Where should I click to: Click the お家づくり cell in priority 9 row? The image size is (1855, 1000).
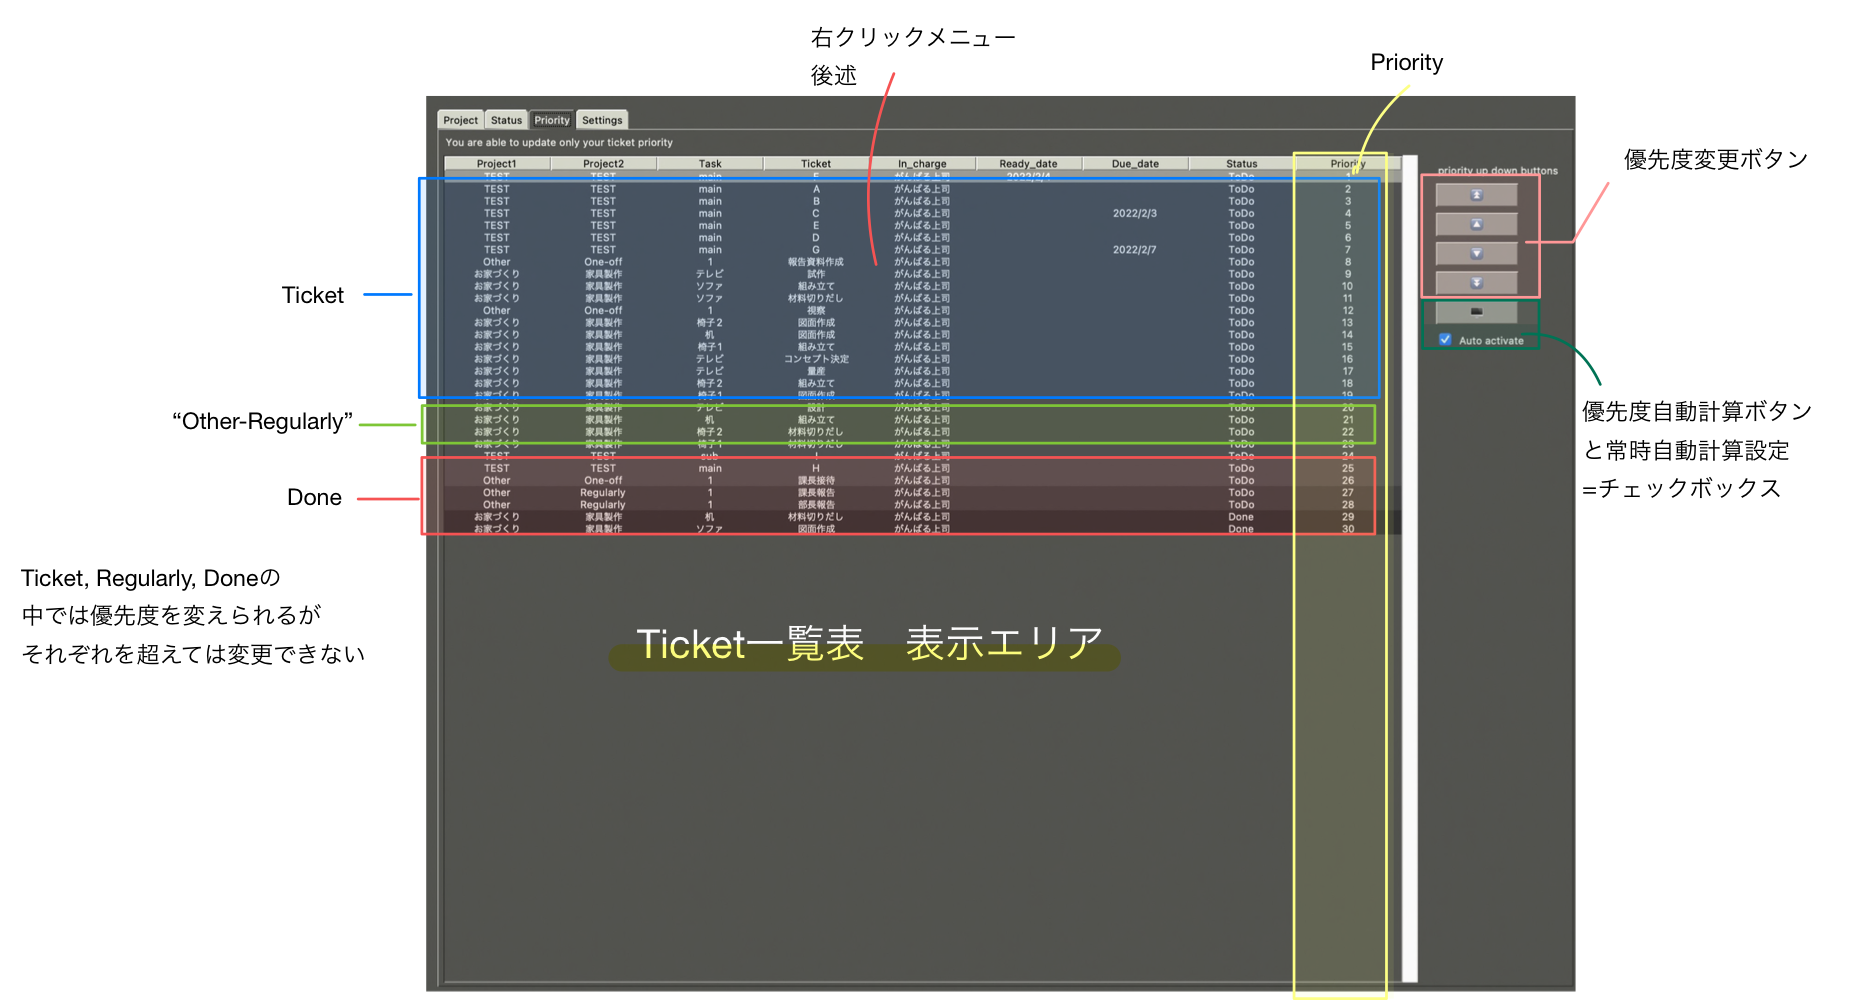[x=497, y=274]
